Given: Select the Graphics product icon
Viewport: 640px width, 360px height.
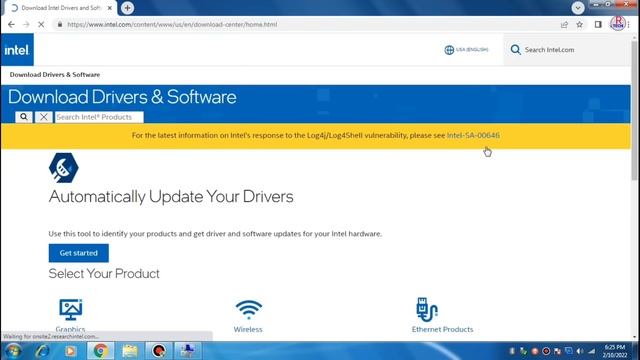Looking at the screenshot, I should [x=71, y=309].
